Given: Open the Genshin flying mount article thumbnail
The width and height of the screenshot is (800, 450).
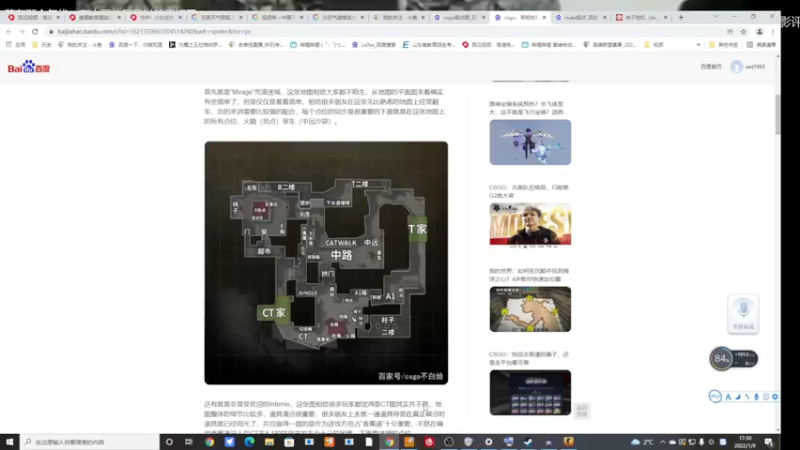Looking at the screenshot, I should click(530, 142).
